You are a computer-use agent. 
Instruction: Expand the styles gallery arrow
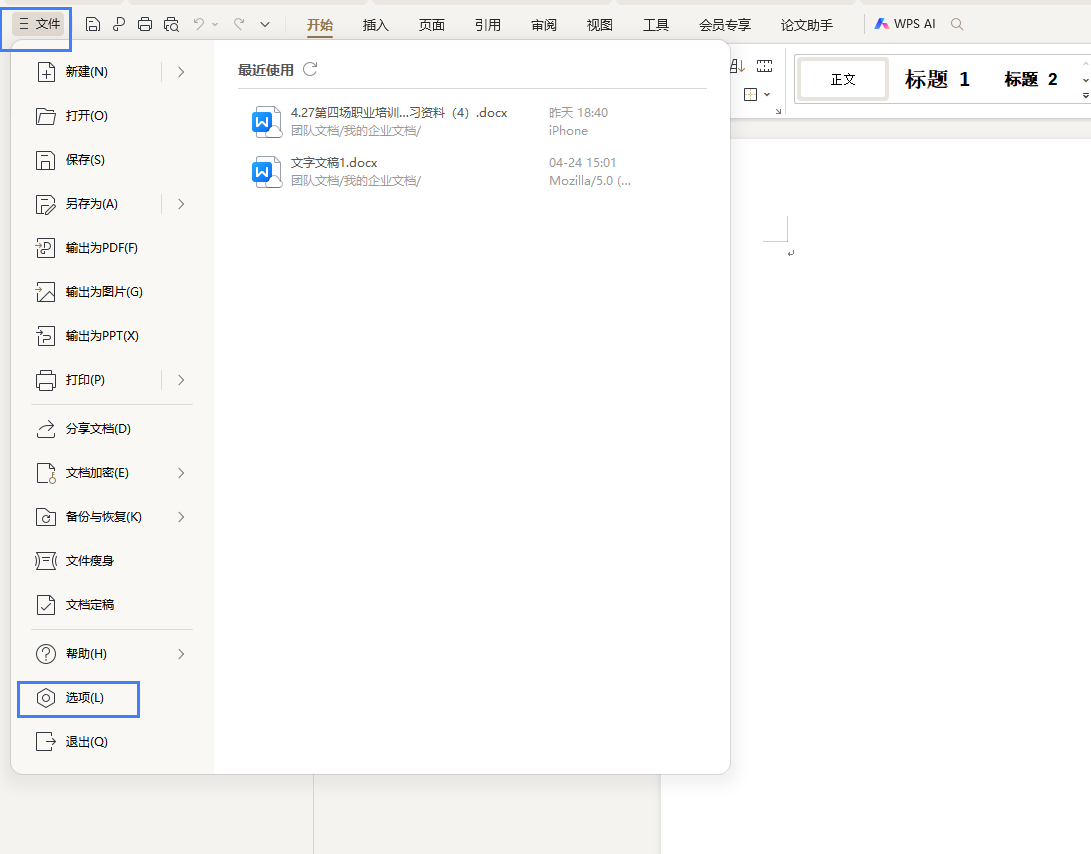tap(1085, 96)
